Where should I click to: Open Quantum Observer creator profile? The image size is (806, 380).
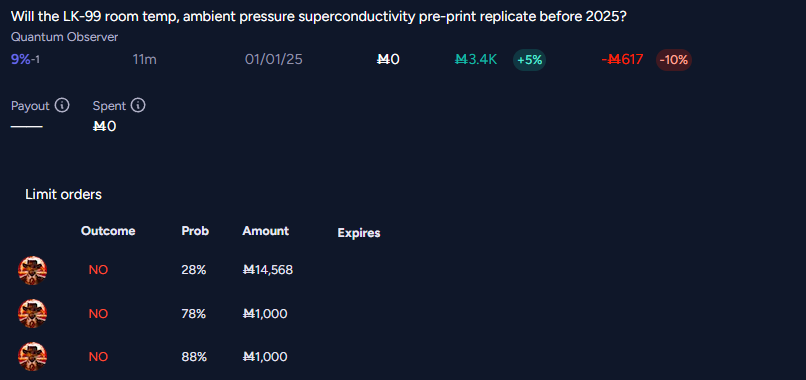[x=64, y=37]
